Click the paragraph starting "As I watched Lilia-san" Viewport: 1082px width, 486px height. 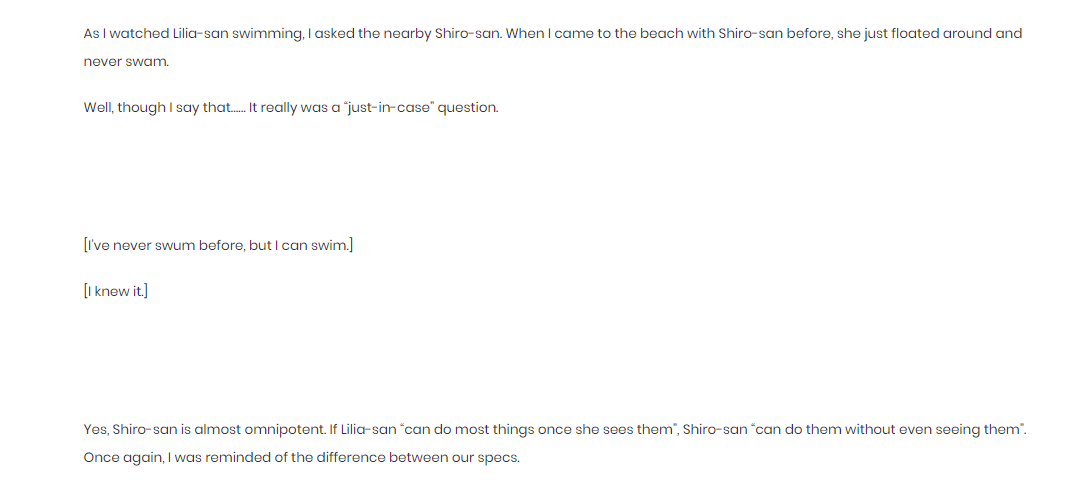(x=553, y=47)
